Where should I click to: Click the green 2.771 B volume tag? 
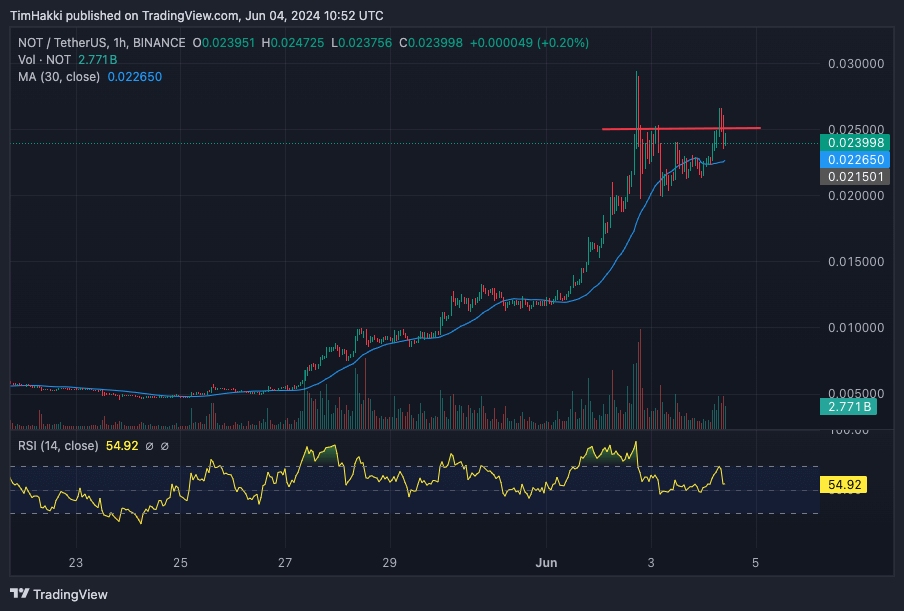point(849,406)
